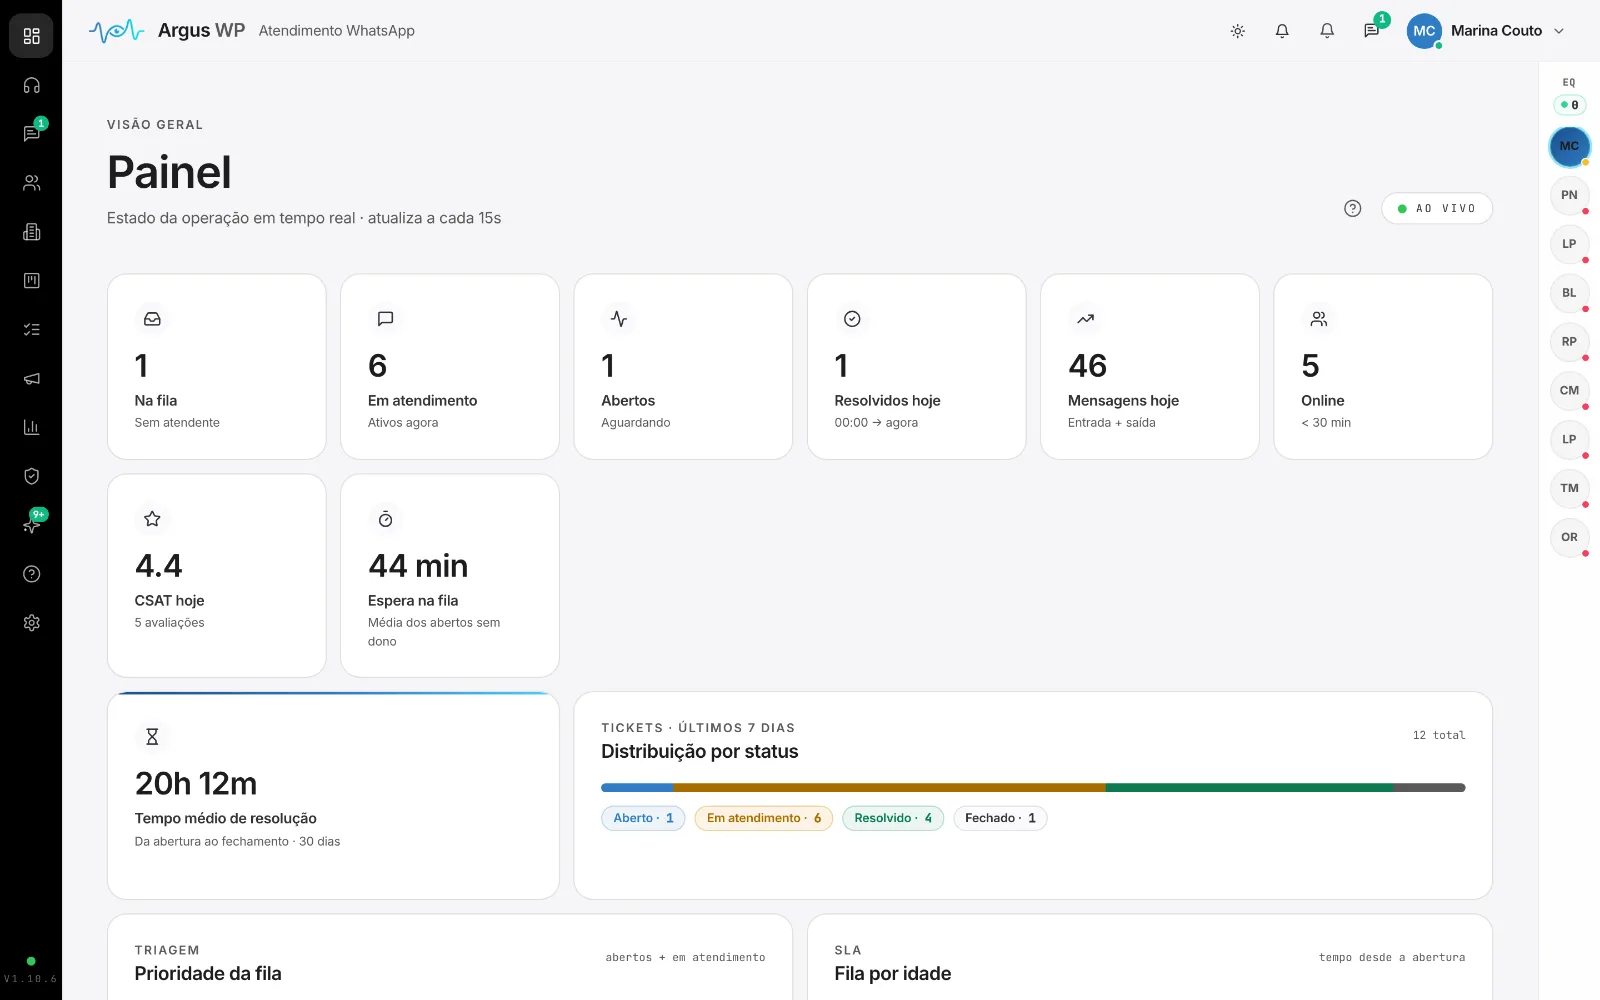The image size is (1600, 1000).
Task: Open the checklist tasks icon in sidebar
Action: tap(31, 329)
